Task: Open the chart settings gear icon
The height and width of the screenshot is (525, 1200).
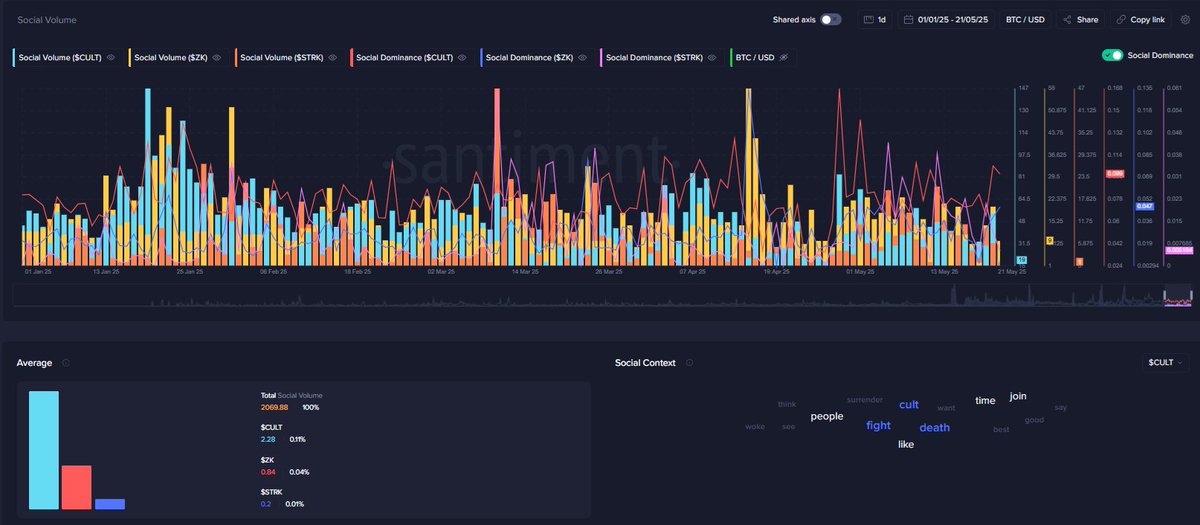Action: pos(1186,19)
